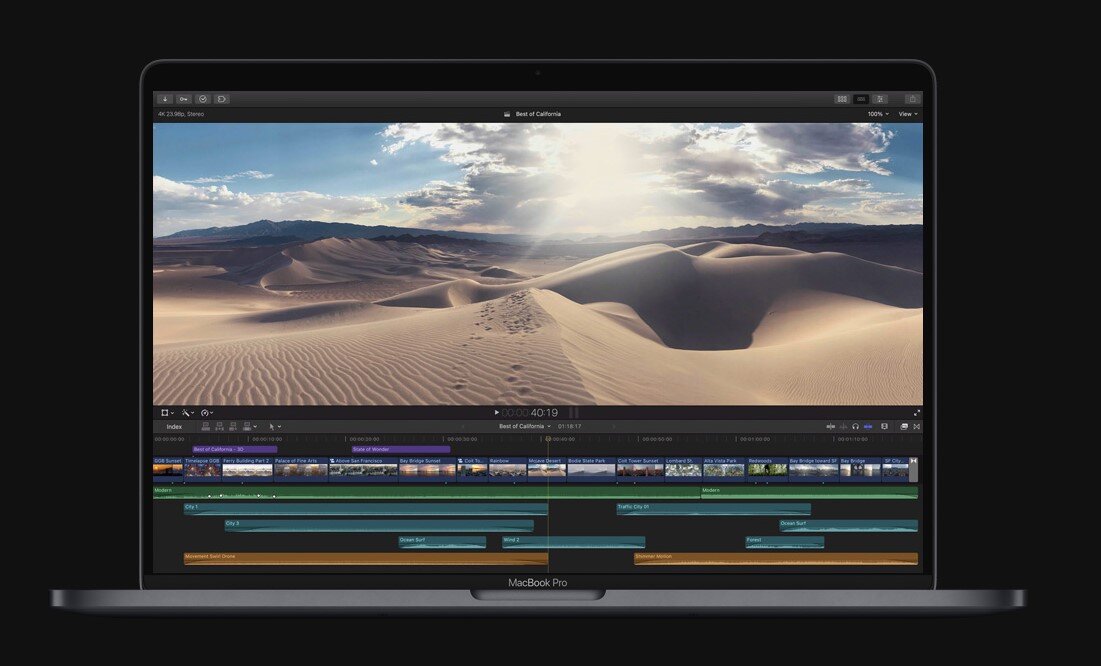Open the Transitions browser icon
Screen dimensions: 1101x666
[916, 426]
